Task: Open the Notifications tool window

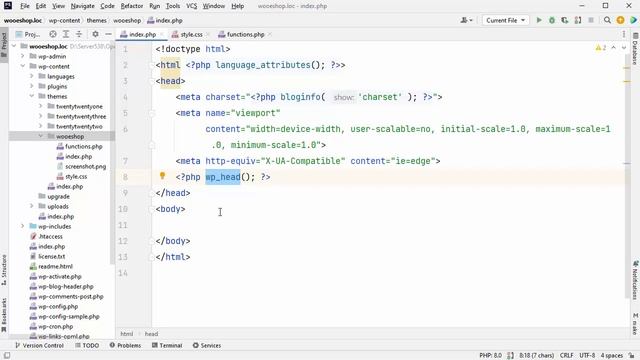Action: pyautogui.click(x=635, y=280)
